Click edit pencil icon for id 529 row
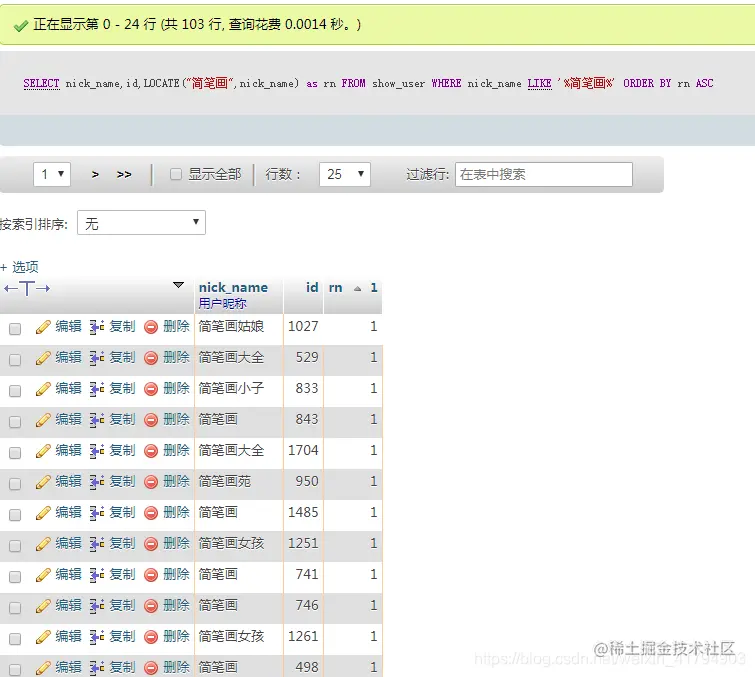Screen dimensions: 755x677 point(43,358)
